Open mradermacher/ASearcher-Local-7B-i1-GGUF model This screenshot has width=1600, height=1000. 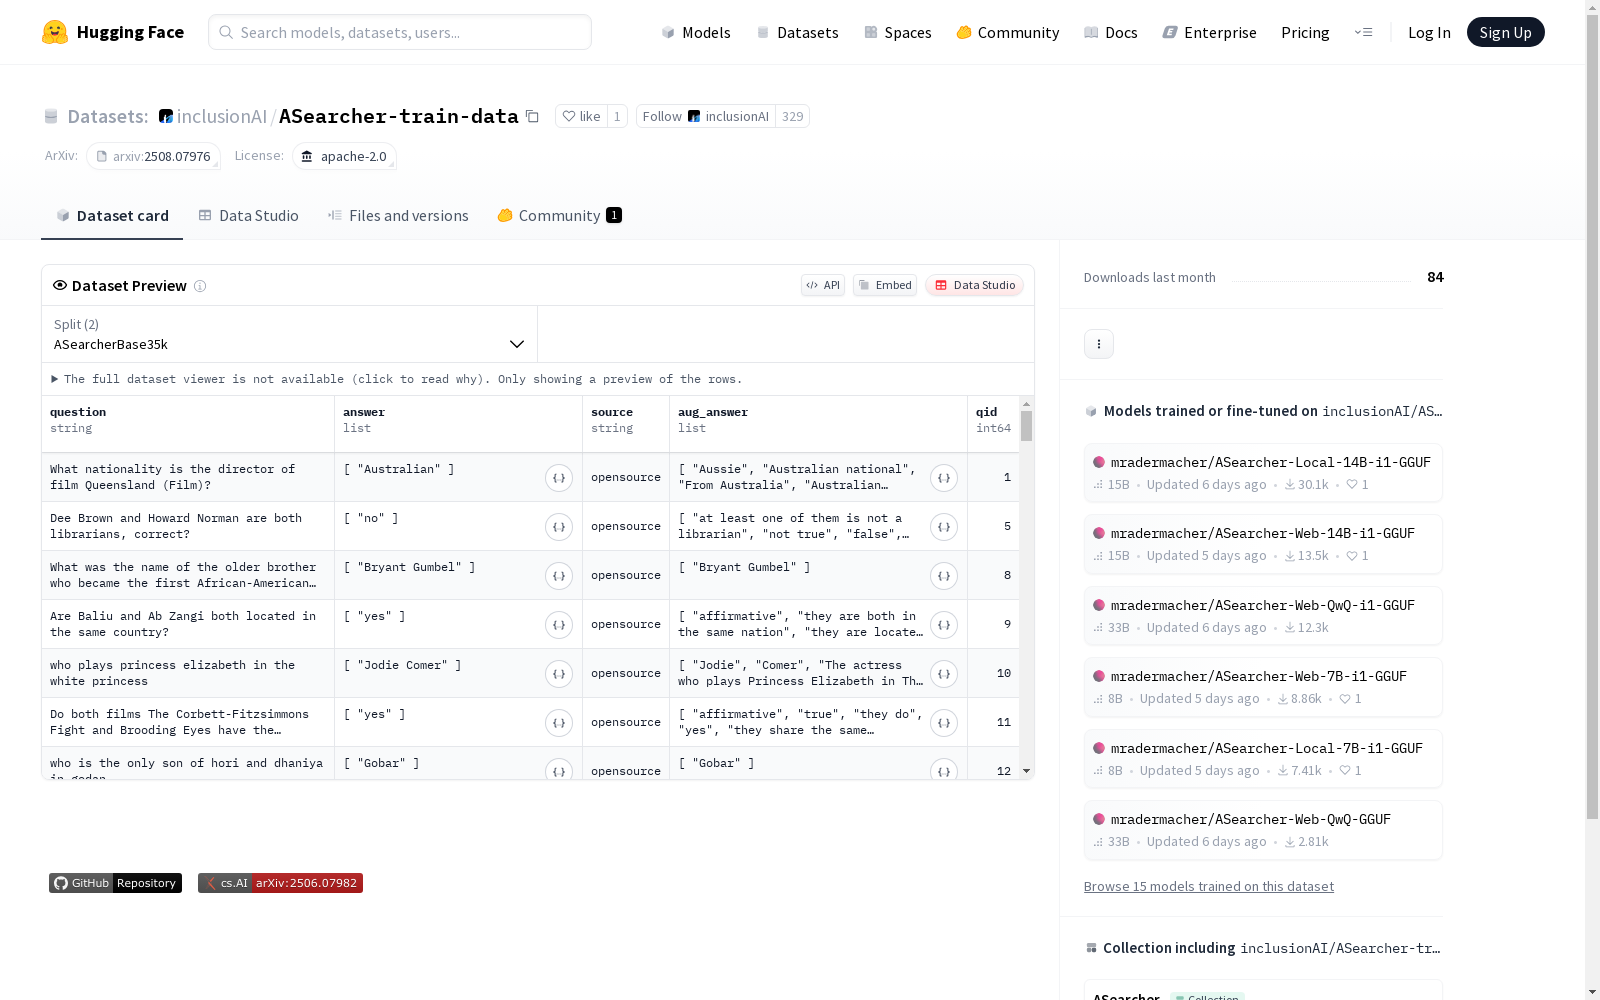click(x=1263, y=759)
